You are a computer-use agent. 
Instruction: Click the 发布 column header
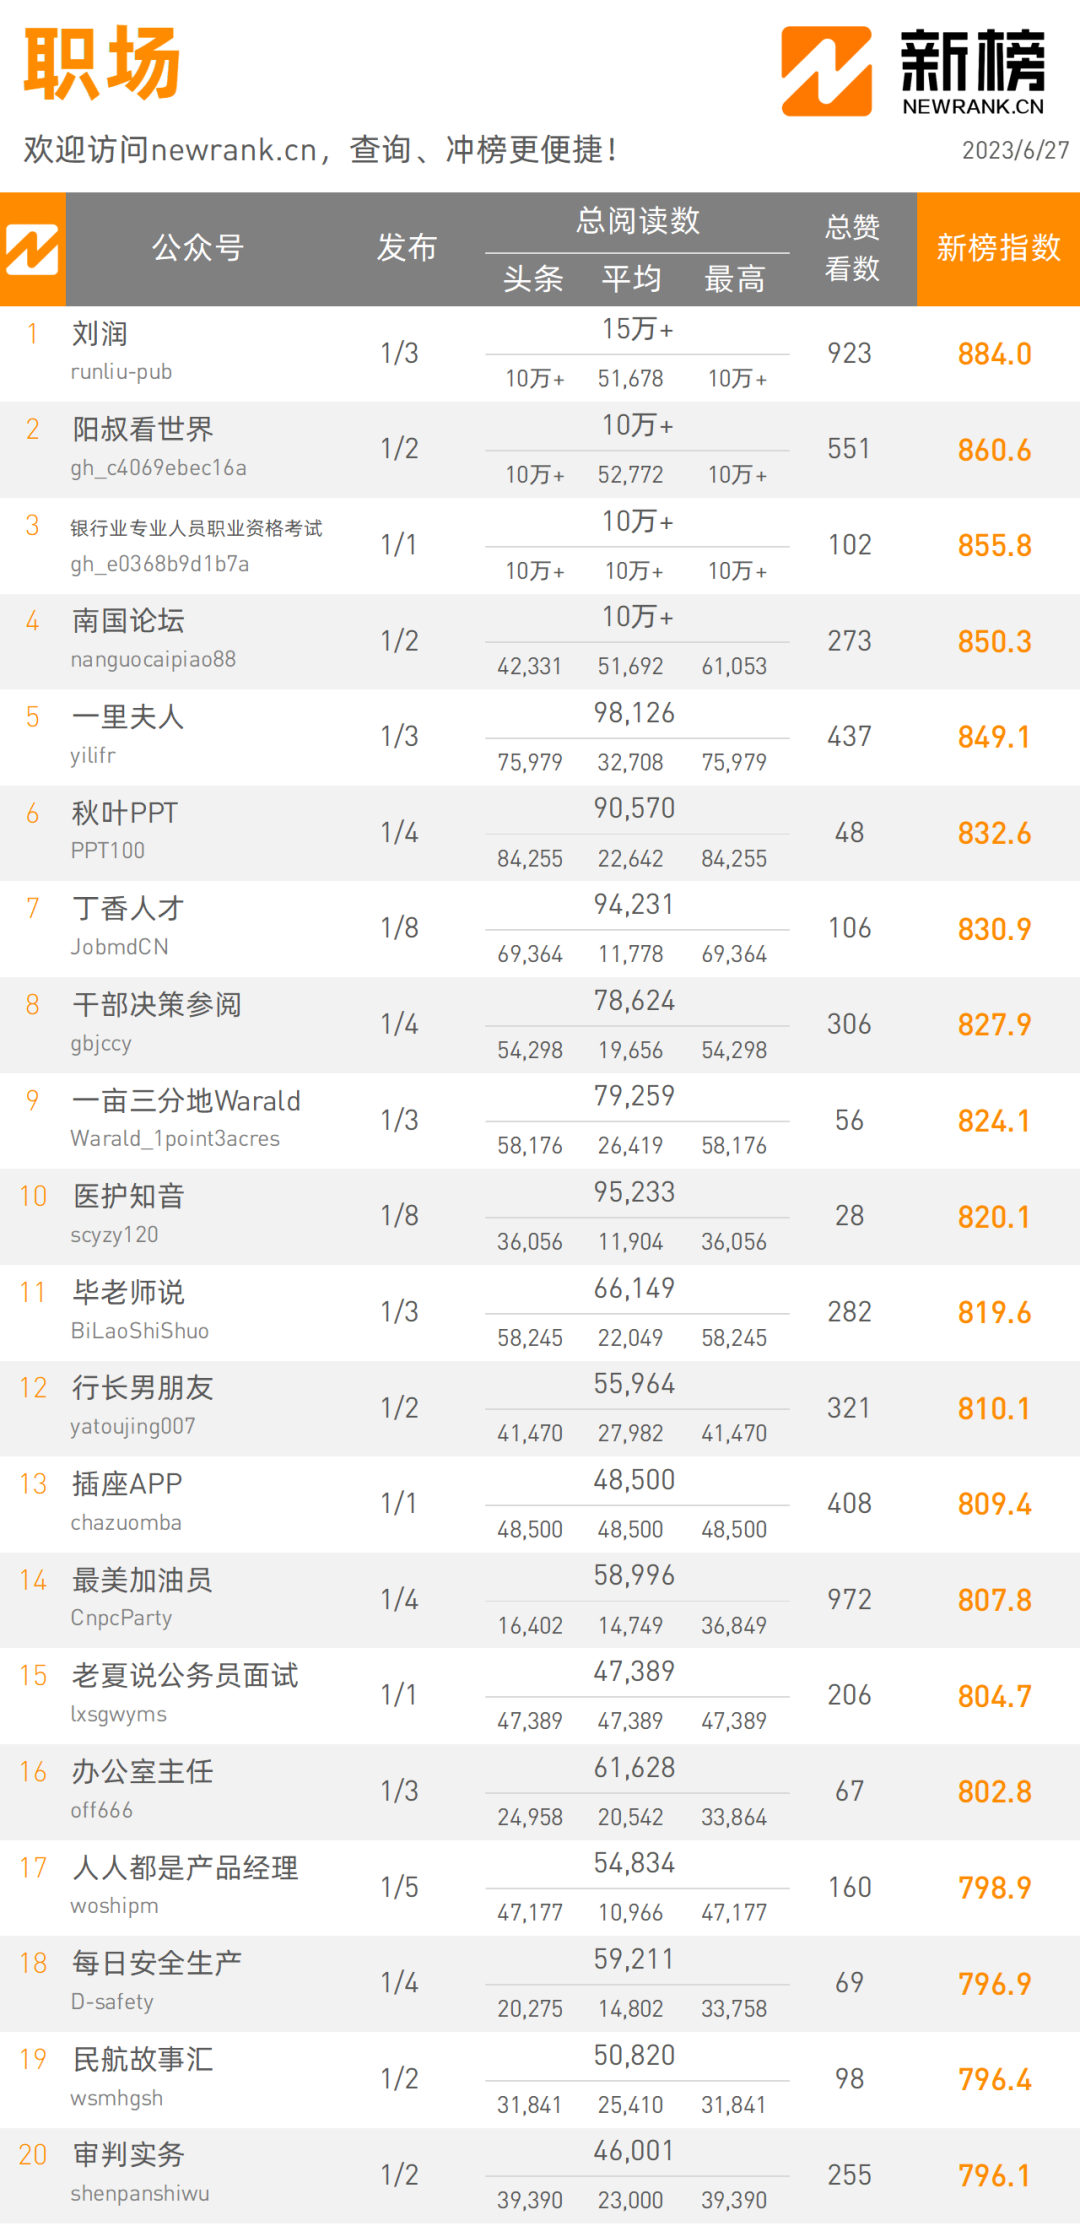click(406, 248)
